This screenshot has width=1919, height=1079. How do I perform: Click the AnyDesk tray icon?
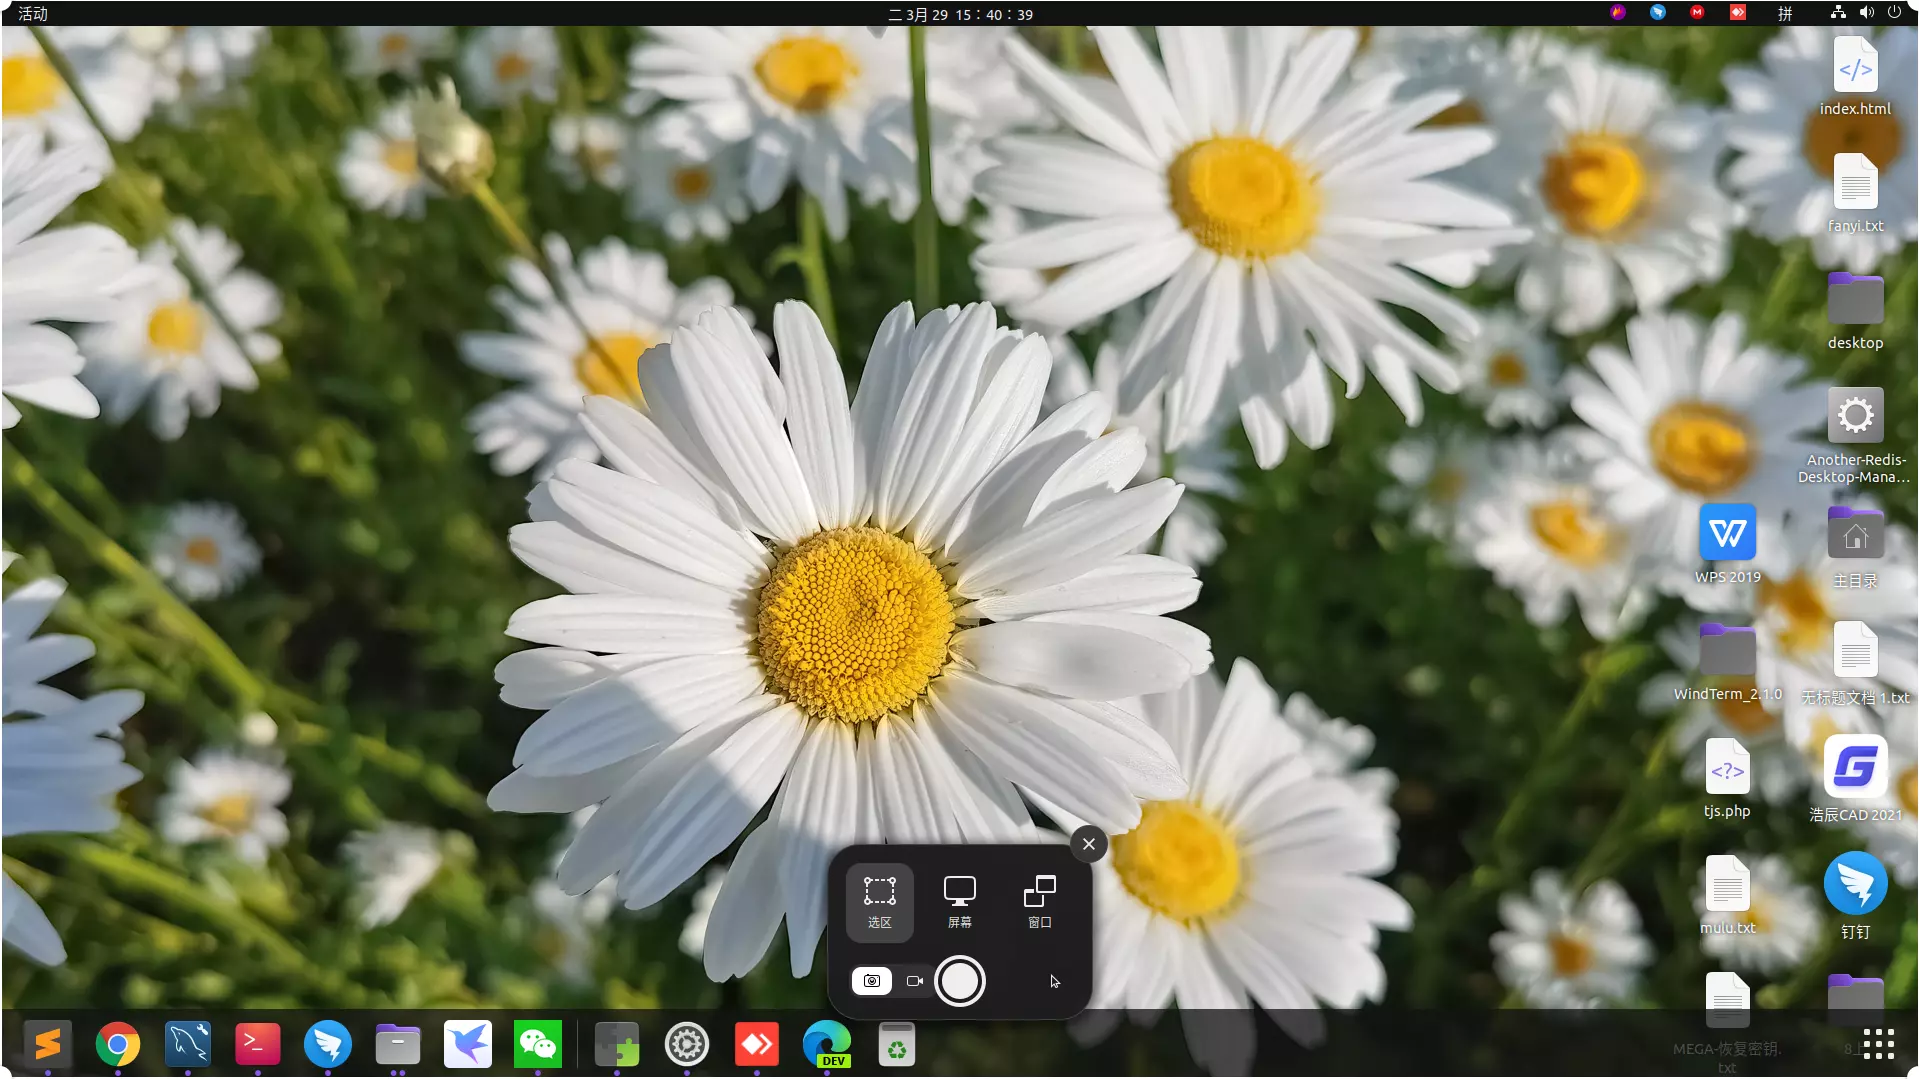pyautogui.click(x=1738, y=13)
